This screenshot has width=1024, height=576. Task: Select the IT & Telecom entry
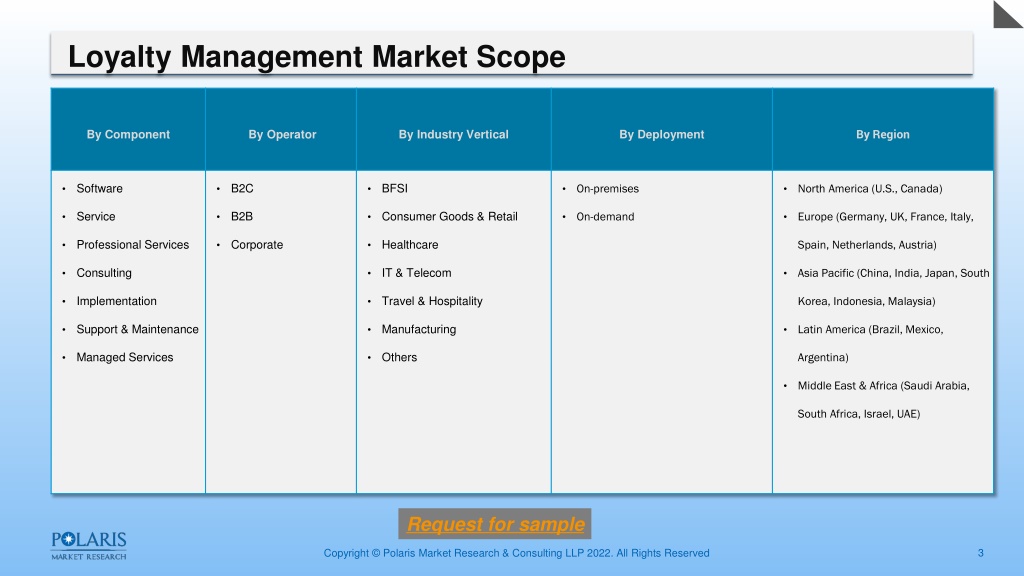coord(416,273)
